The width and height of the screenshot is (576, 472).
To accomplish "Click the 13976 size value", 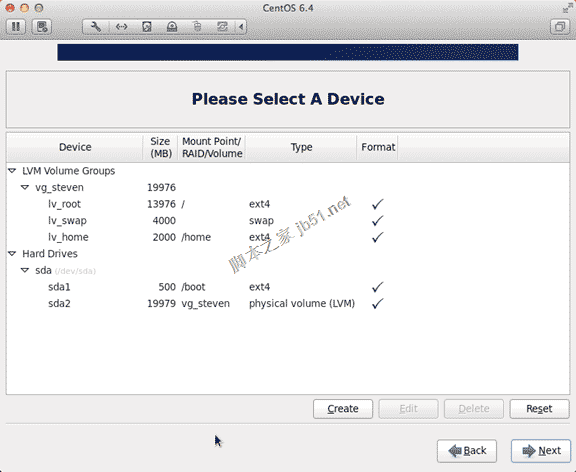I will coord(161,204).
